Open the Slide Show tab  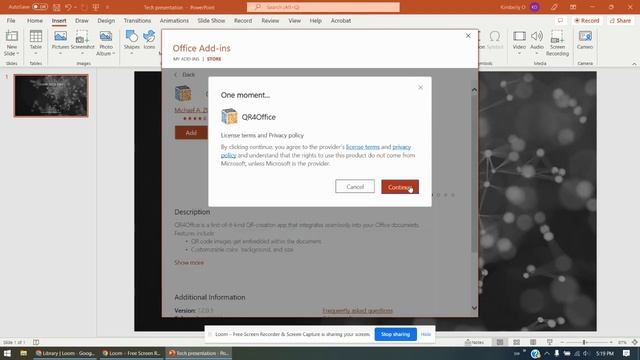[211, 20]
